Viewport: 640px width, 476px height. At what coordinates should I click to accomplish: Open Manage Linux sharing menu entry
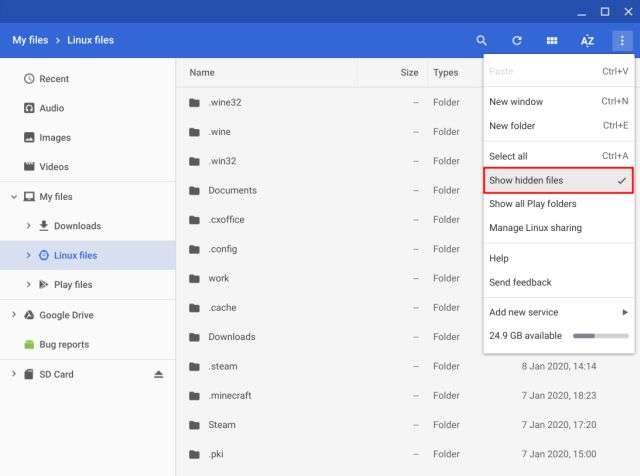(558, 228)
